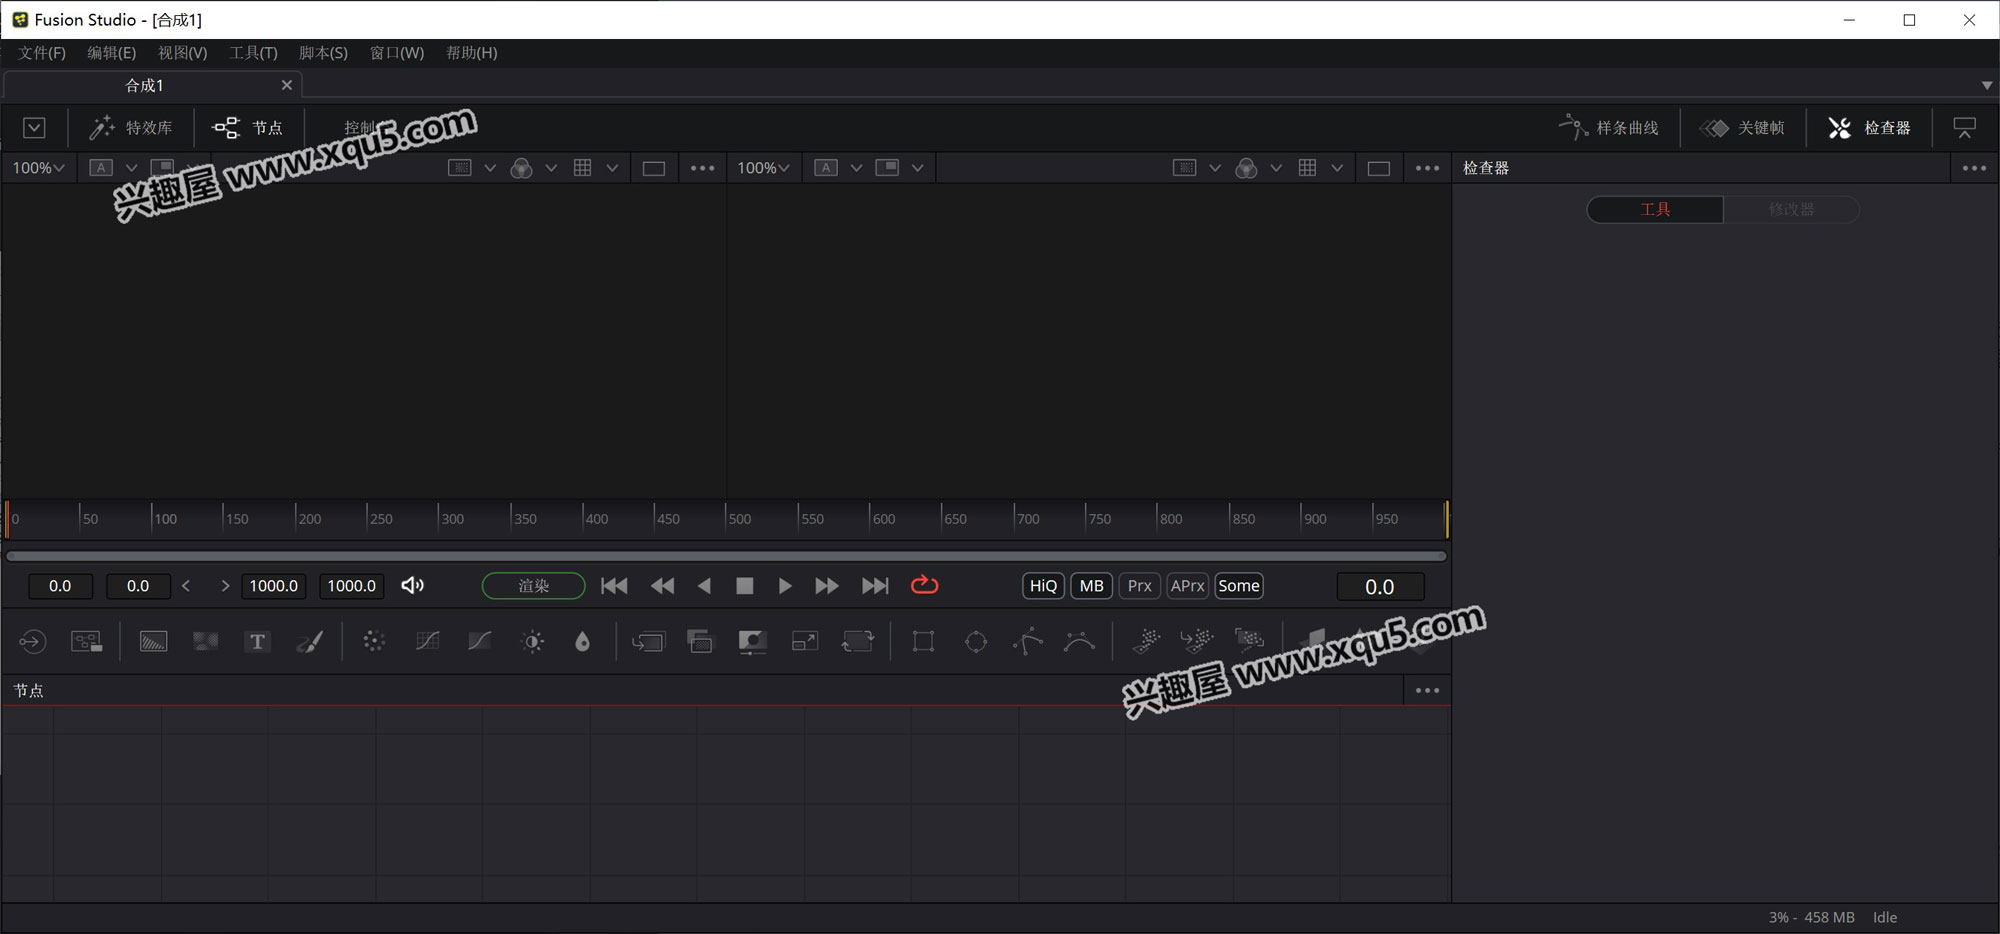Toggle right viewer sub-view display

coord(887,168)
